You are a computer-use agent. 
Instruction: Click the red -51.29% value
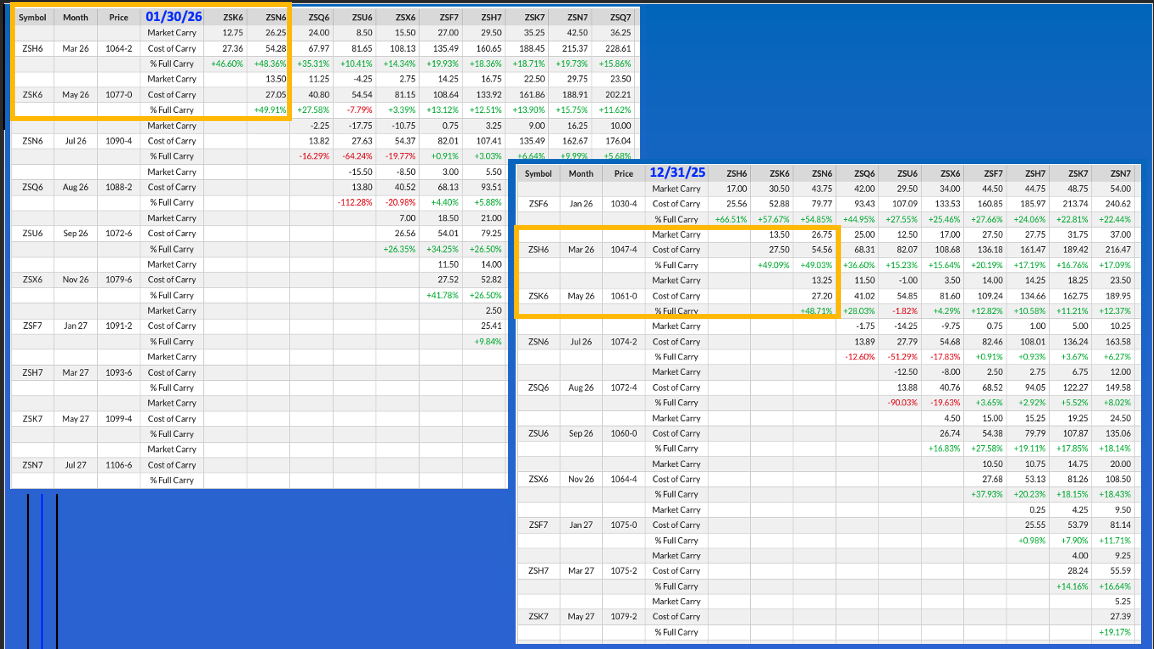point(902,357)
